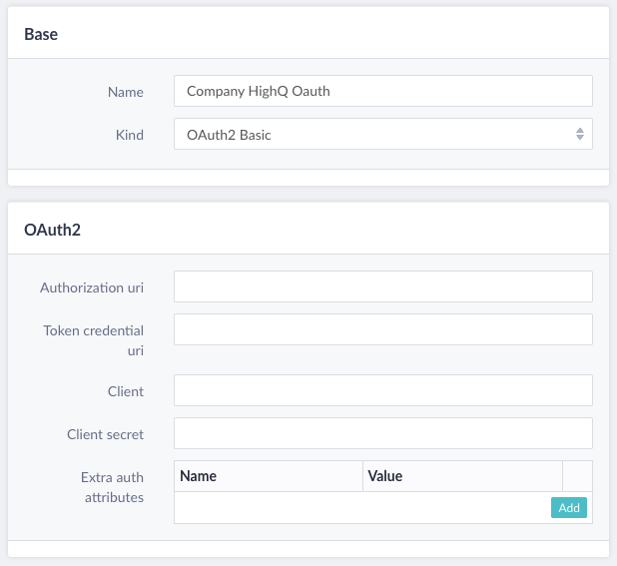The height and width of the screenshot is (566, 617).
Task: Click the Client label text
Action: [x=125, y=392]
